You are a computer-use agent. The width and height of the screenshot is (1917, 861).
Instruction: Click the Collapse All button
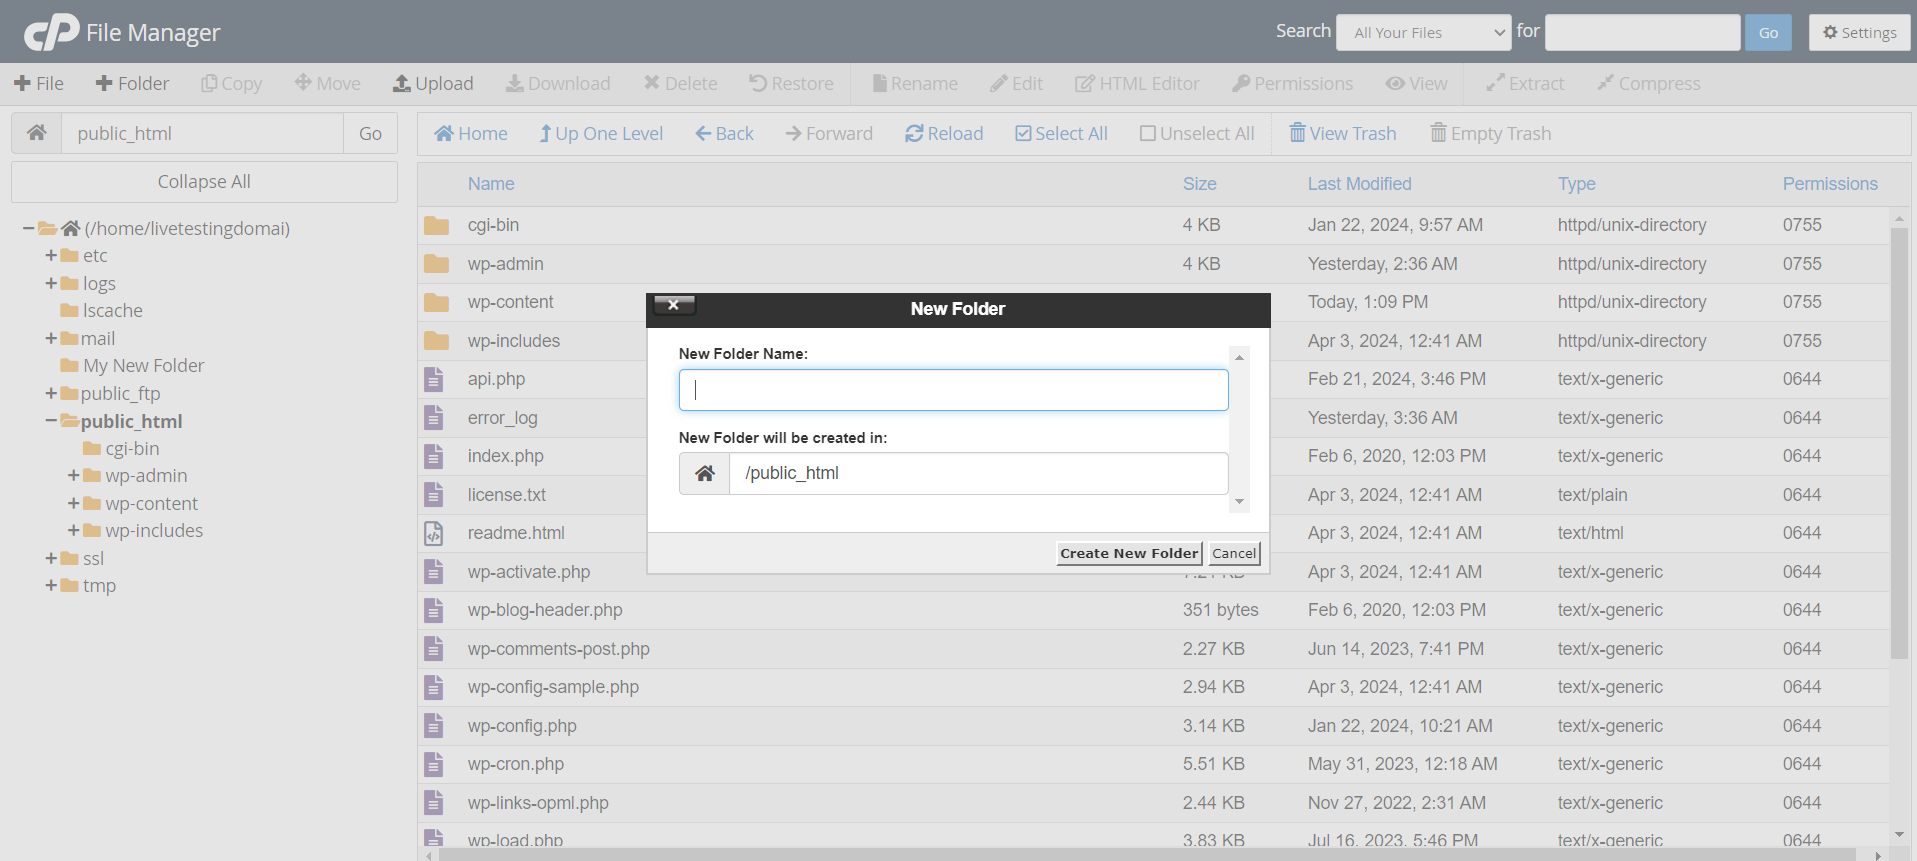[204, 182]
